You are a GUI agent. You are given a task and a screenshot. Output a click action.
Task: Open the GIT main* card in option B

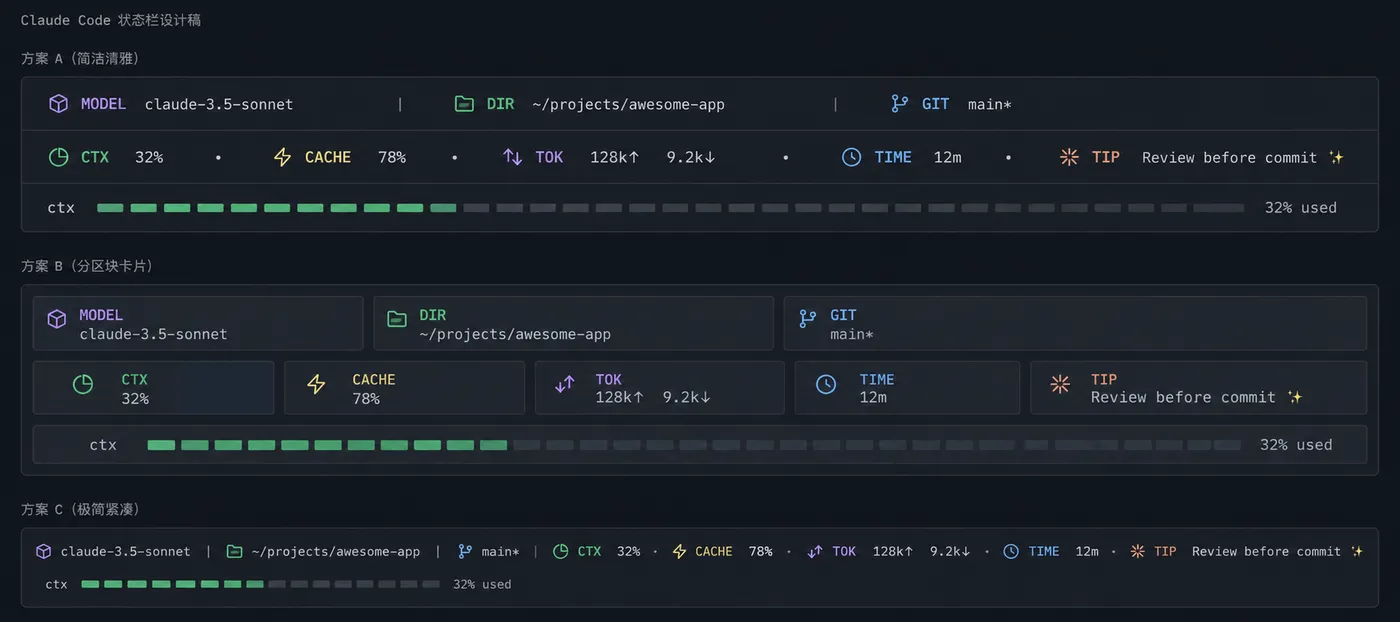pyautogui.click(x=1075, y=323)
